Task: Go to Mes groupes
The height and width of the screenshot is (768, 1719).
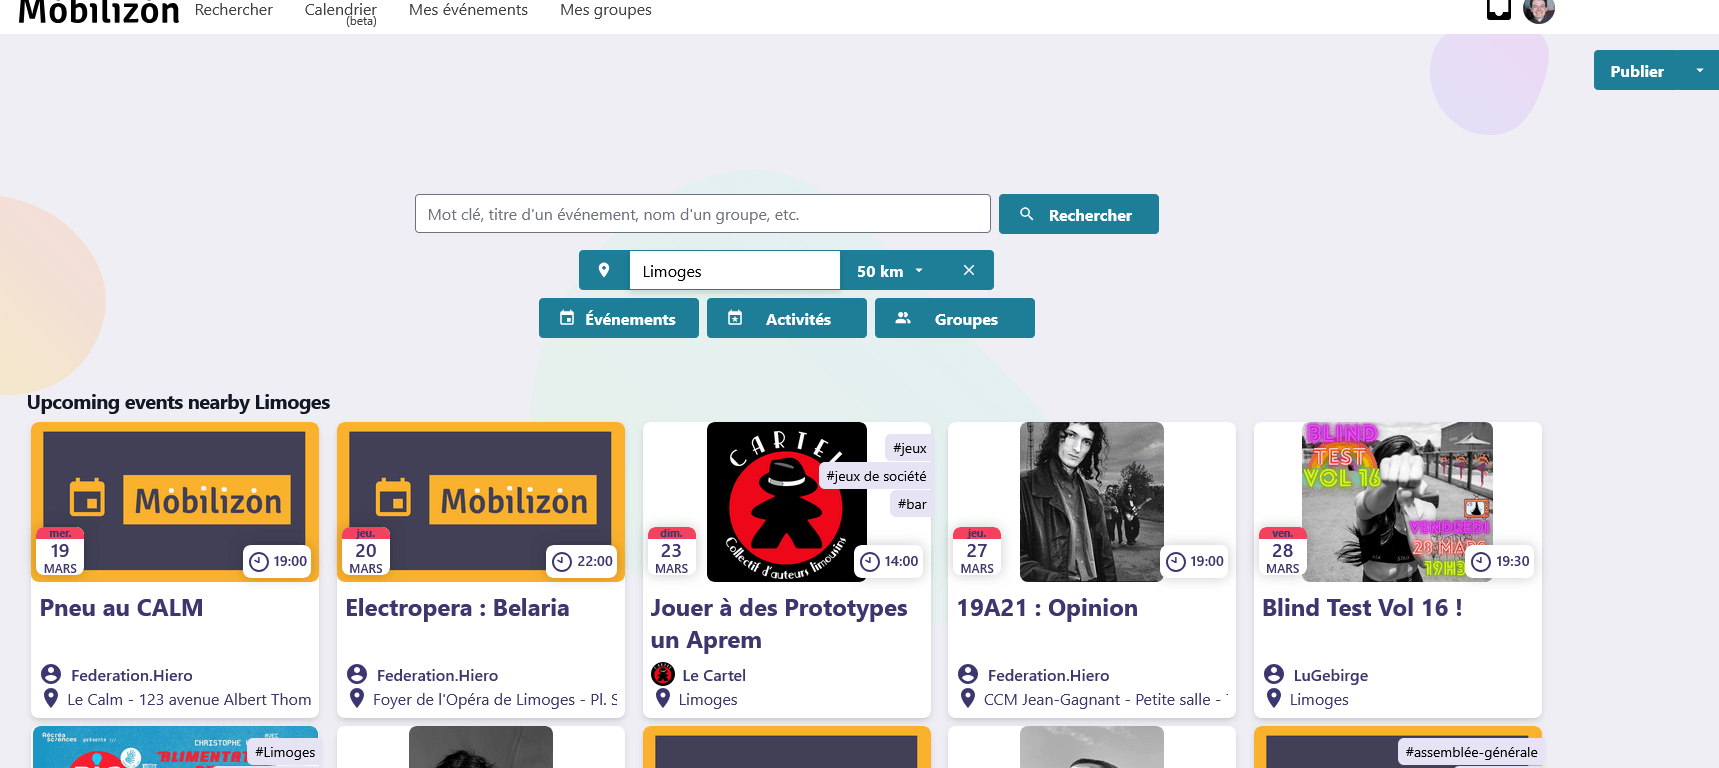Action: pos(606,10)
